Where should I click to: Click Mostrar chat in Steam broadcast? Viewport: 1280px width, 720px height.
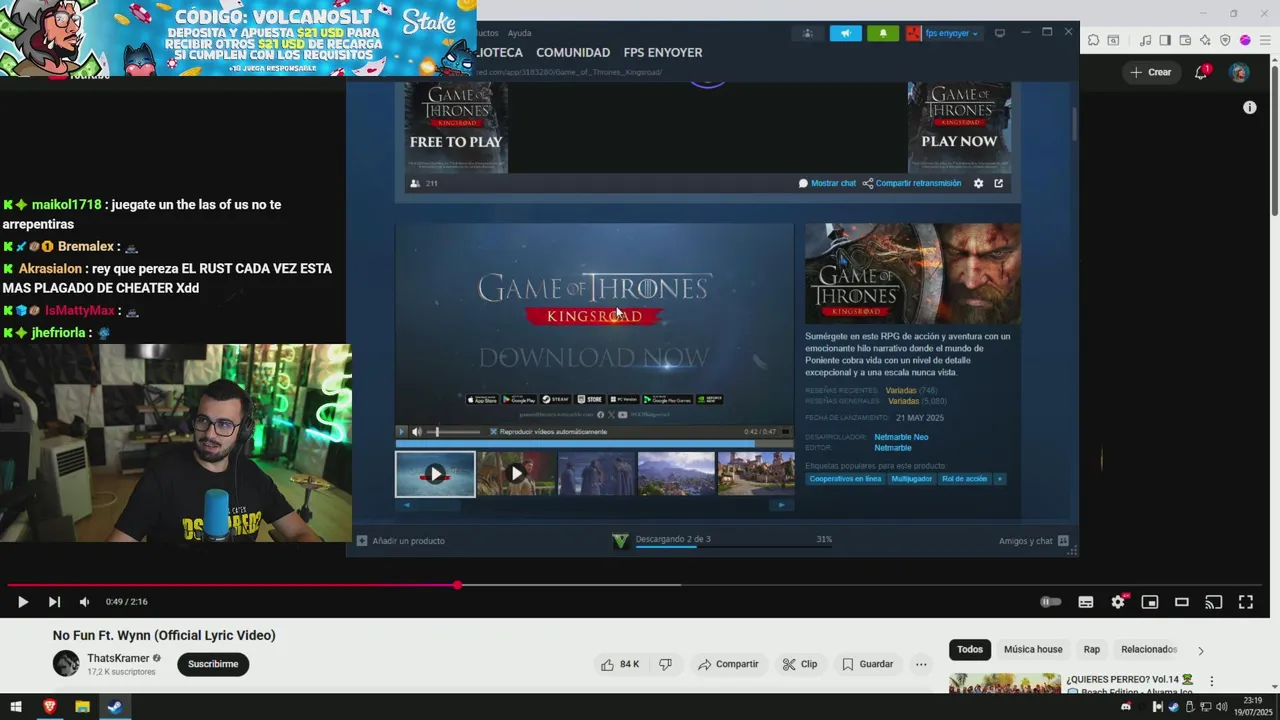click(827, 183)
